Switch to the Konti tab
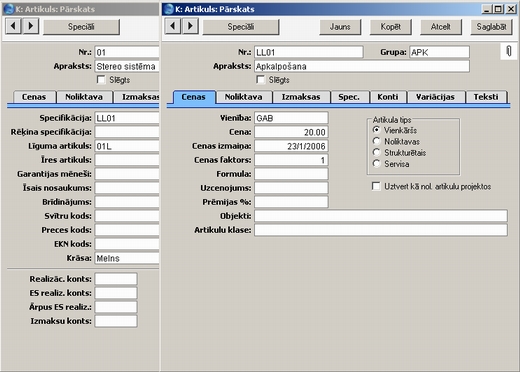 click(388, 97)
